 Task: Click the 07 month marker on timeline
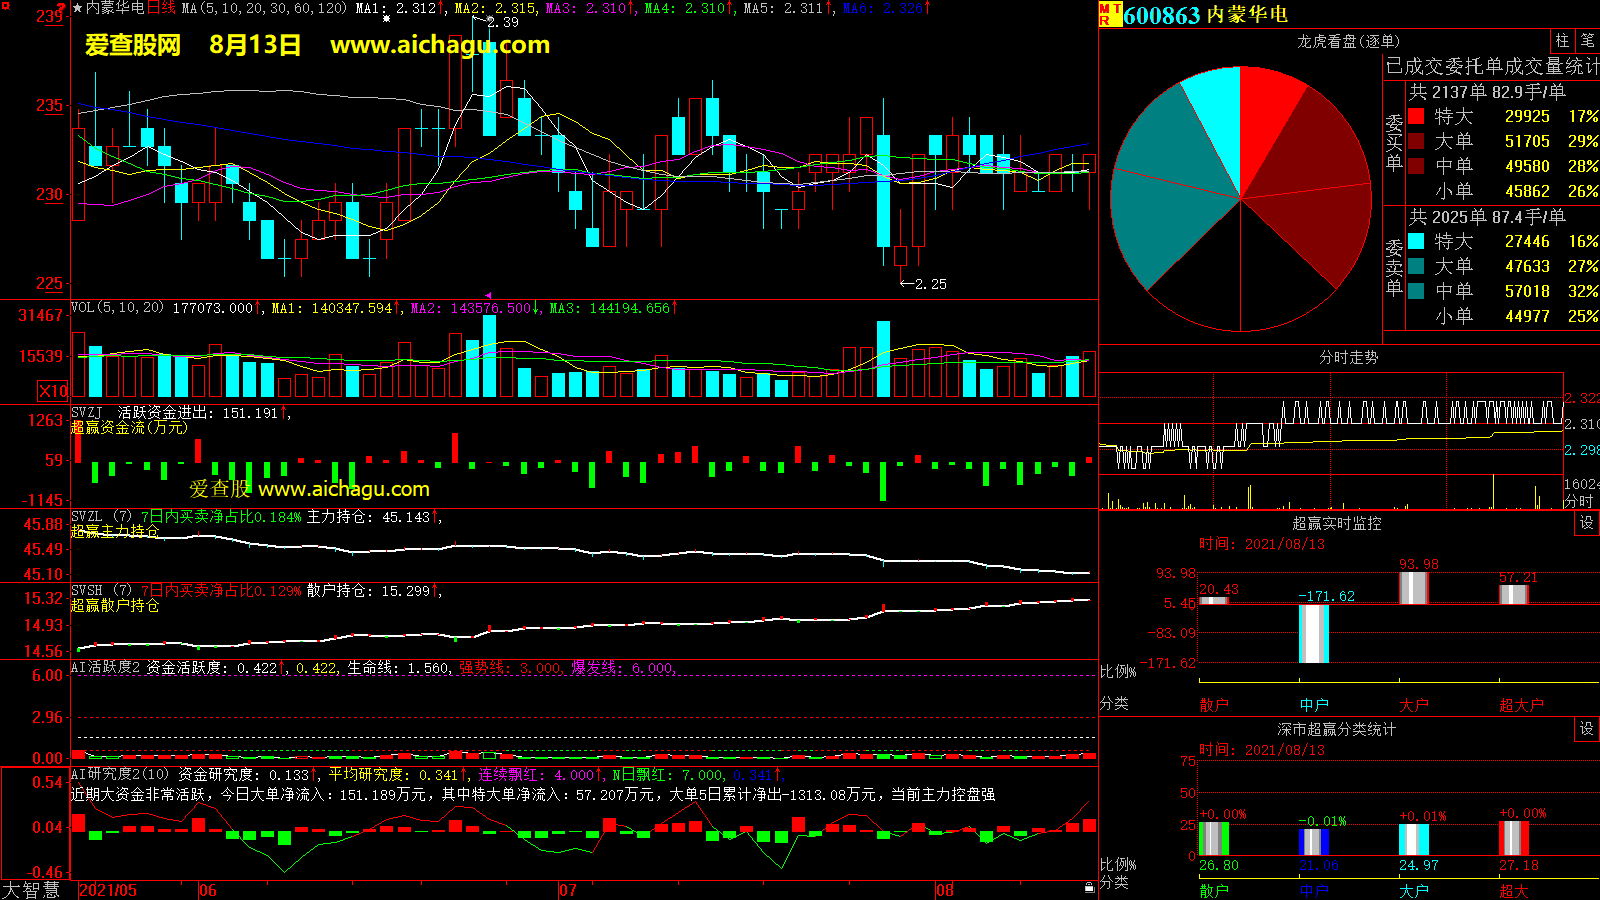pos(567,890)
